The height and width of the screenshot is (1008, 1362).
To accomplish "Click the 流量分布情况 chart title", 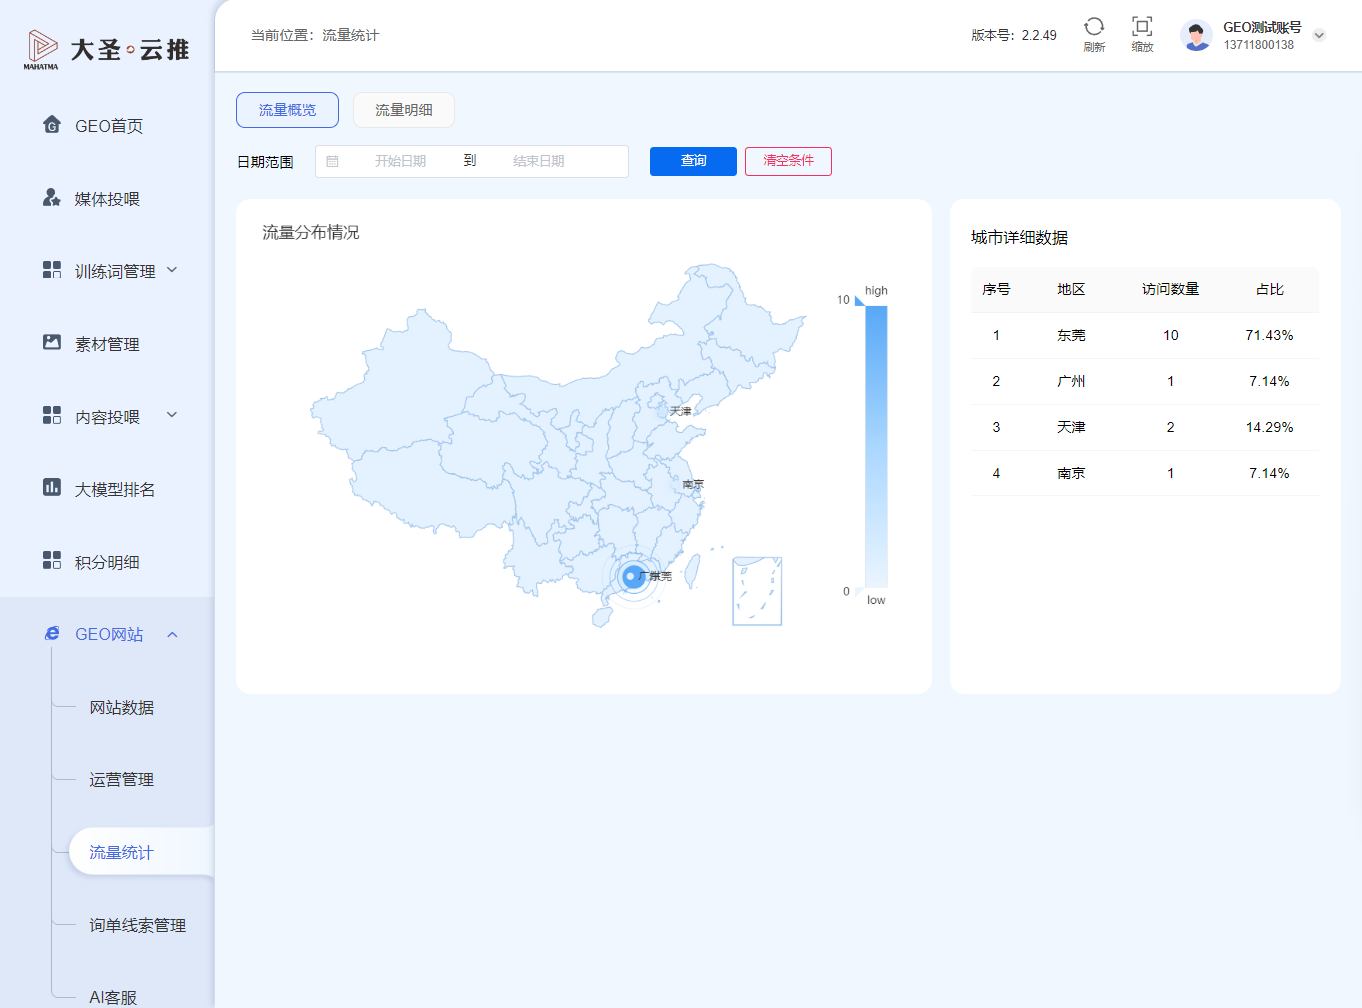I will pos(311,232).
